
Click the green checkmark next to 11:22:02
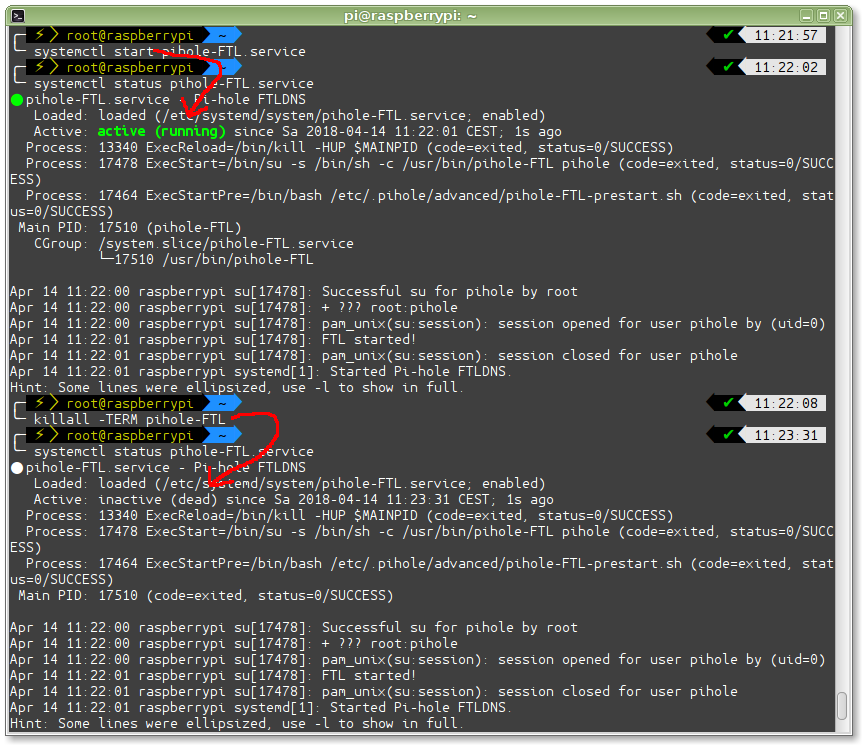click(728, 67)
